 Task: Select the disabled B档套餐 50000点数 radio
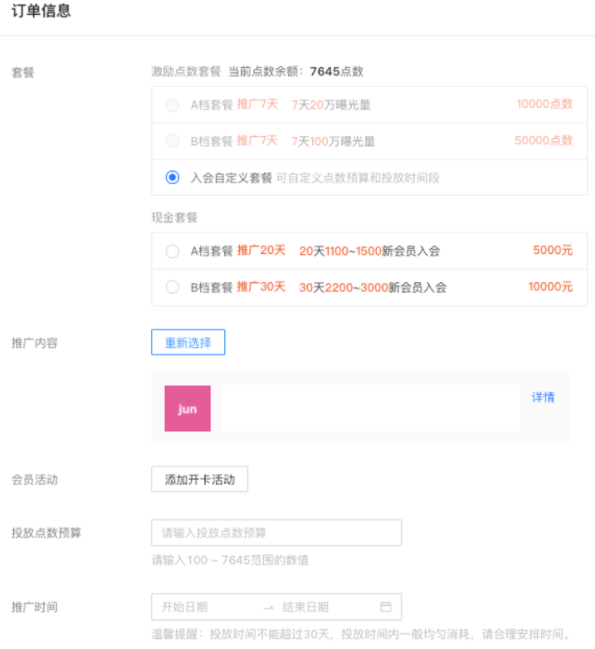click(172, 141)
